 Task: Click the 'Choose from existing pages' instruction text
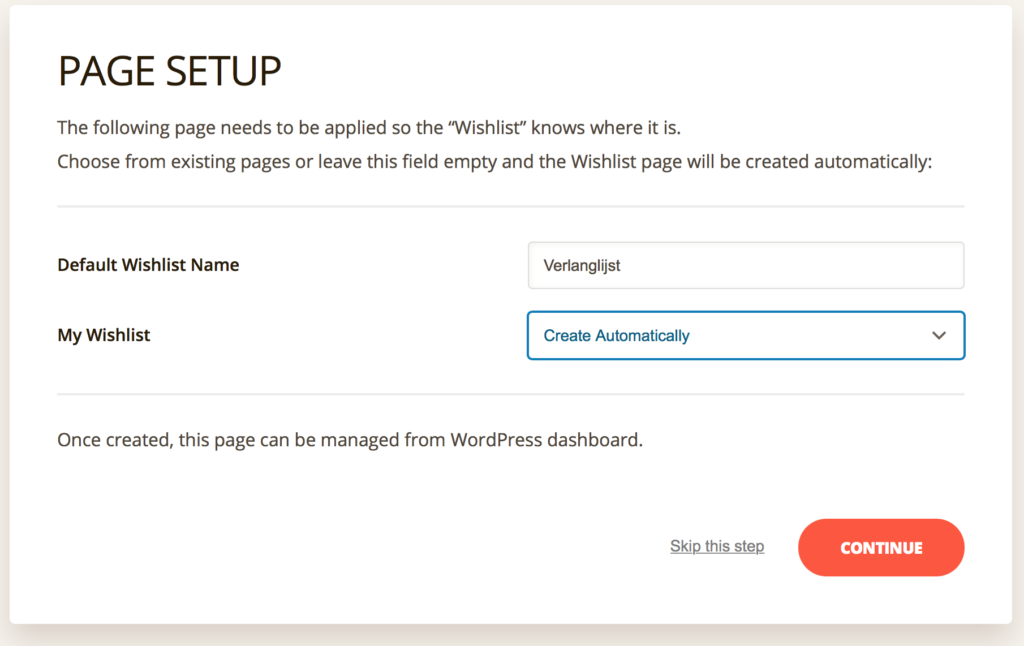coord(494,161)
